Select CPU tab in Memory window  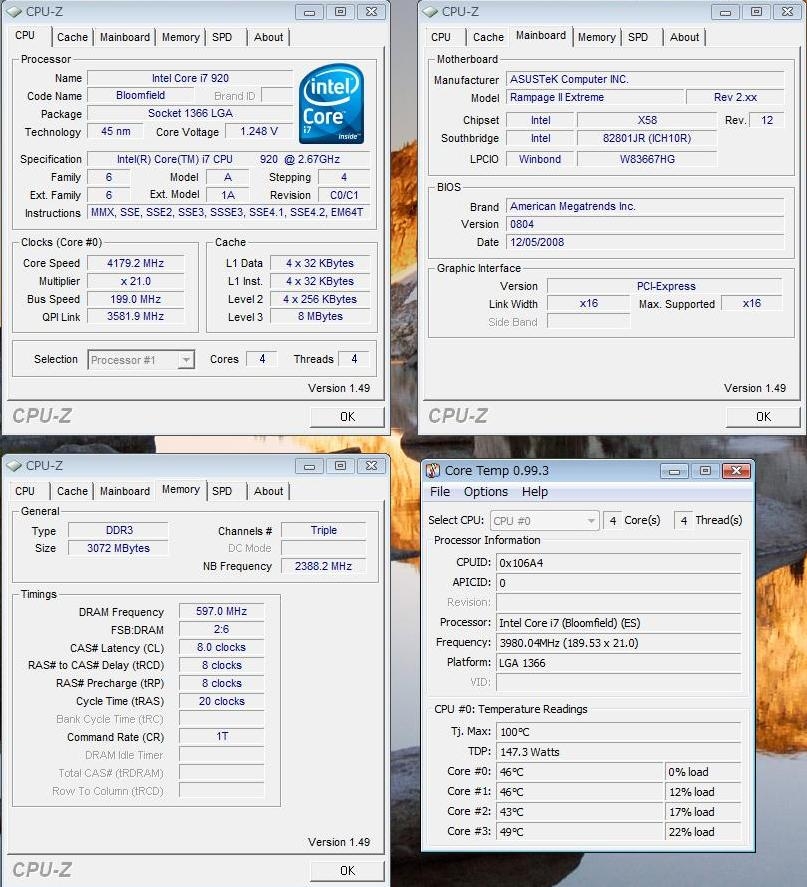25,492
